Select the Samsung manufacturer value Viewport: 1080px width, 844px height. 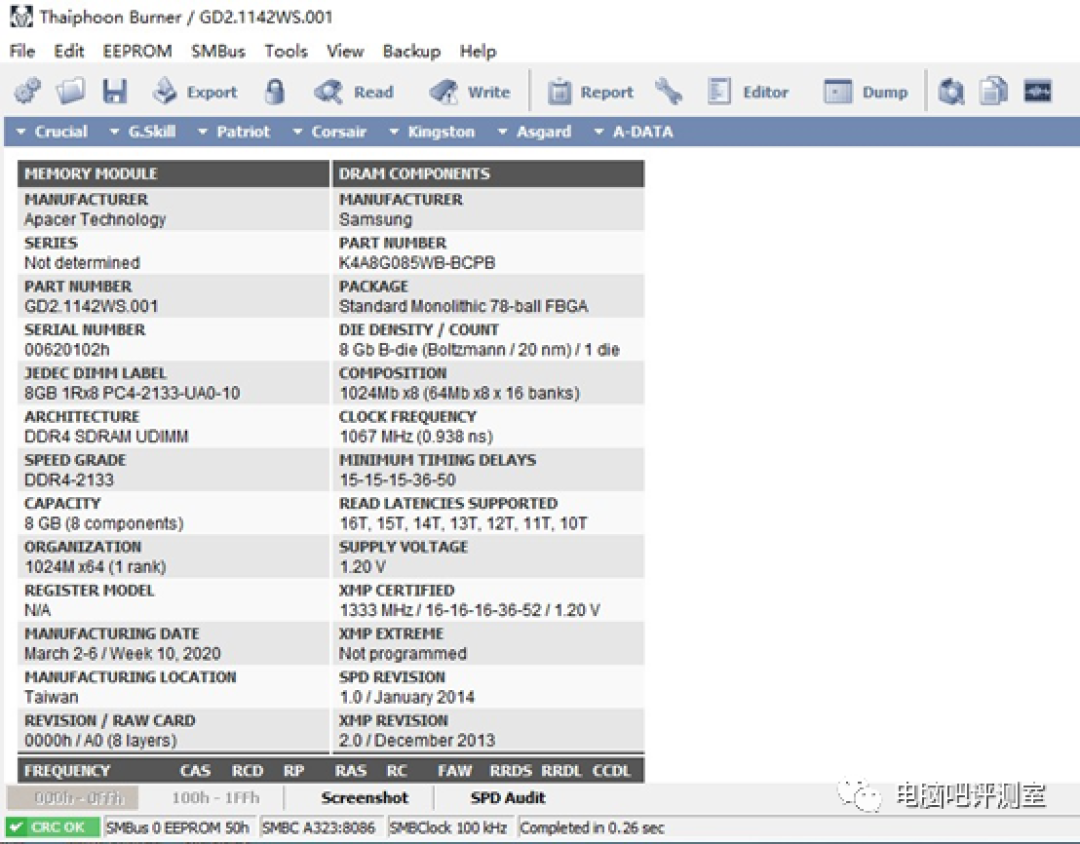click(x=375, y=219)
